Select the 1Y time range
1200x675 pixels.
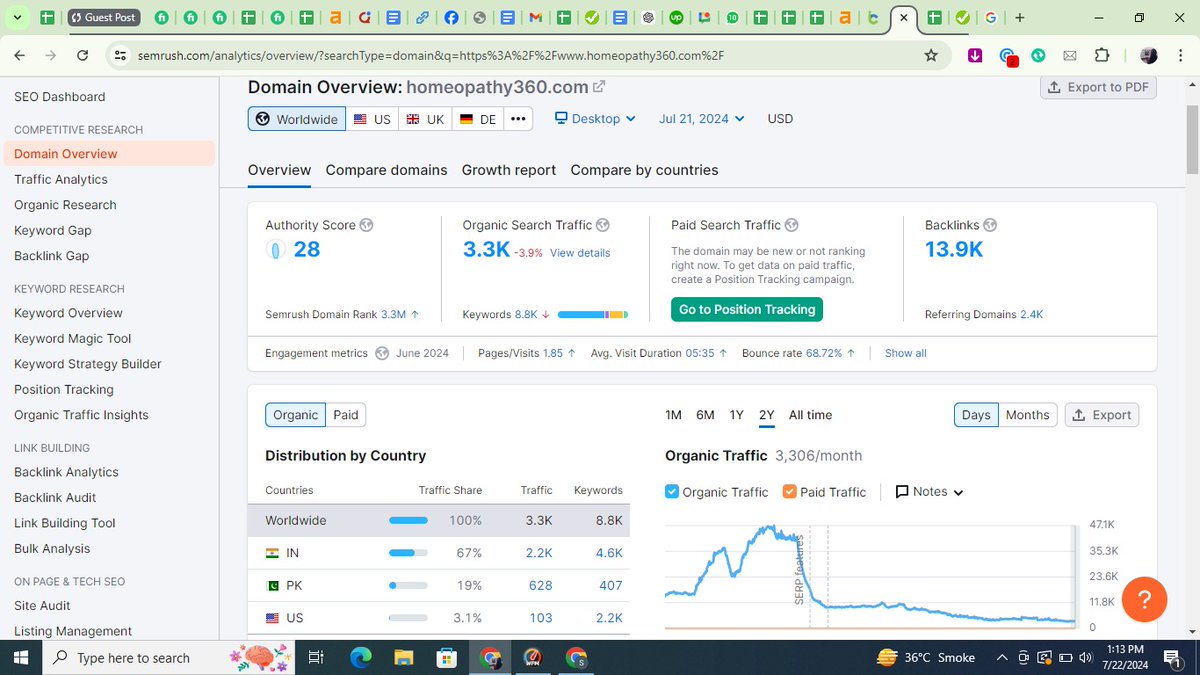[736, 415]
